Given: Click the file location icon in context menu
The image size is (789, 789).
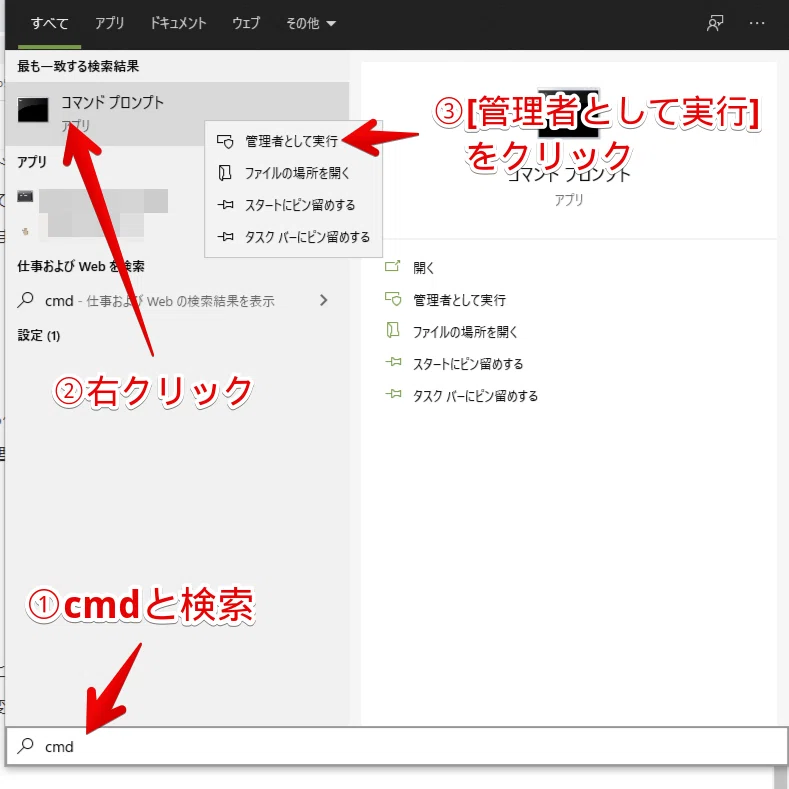Looking at the screenshot, I should pos(225,173).
